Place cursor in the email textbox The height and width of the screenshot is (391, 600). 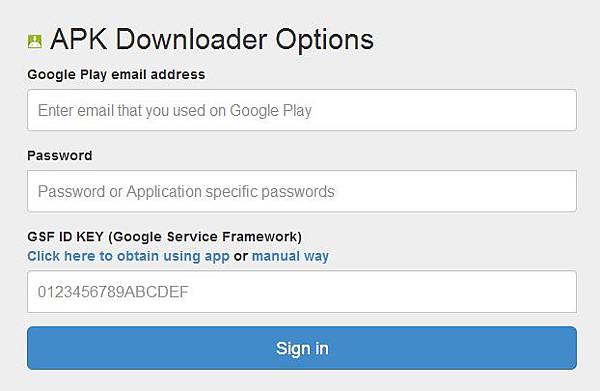(302, 110)
